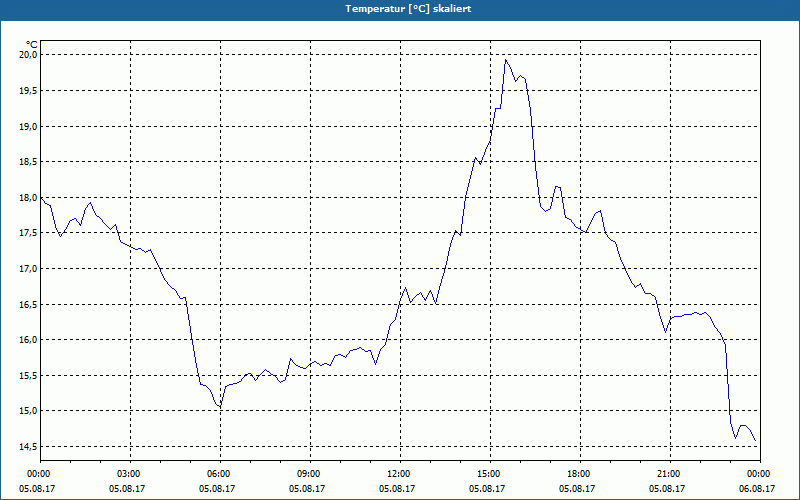
Task: Select the "16,5" y-axis value
Action: point(29,304)
